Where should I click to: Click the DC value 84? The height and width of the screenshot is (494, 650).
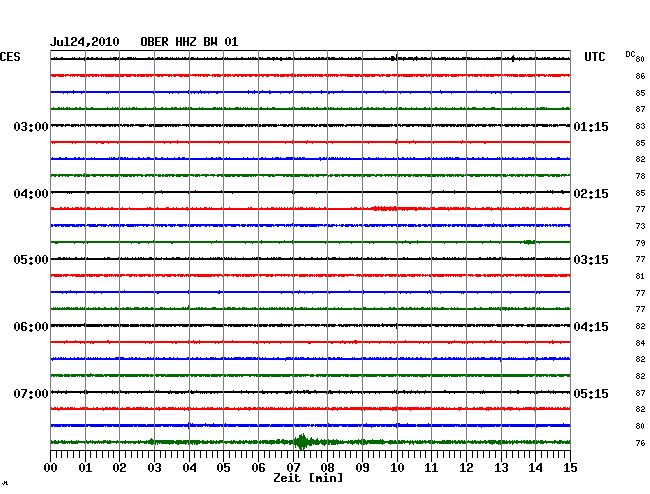[640, 343]
